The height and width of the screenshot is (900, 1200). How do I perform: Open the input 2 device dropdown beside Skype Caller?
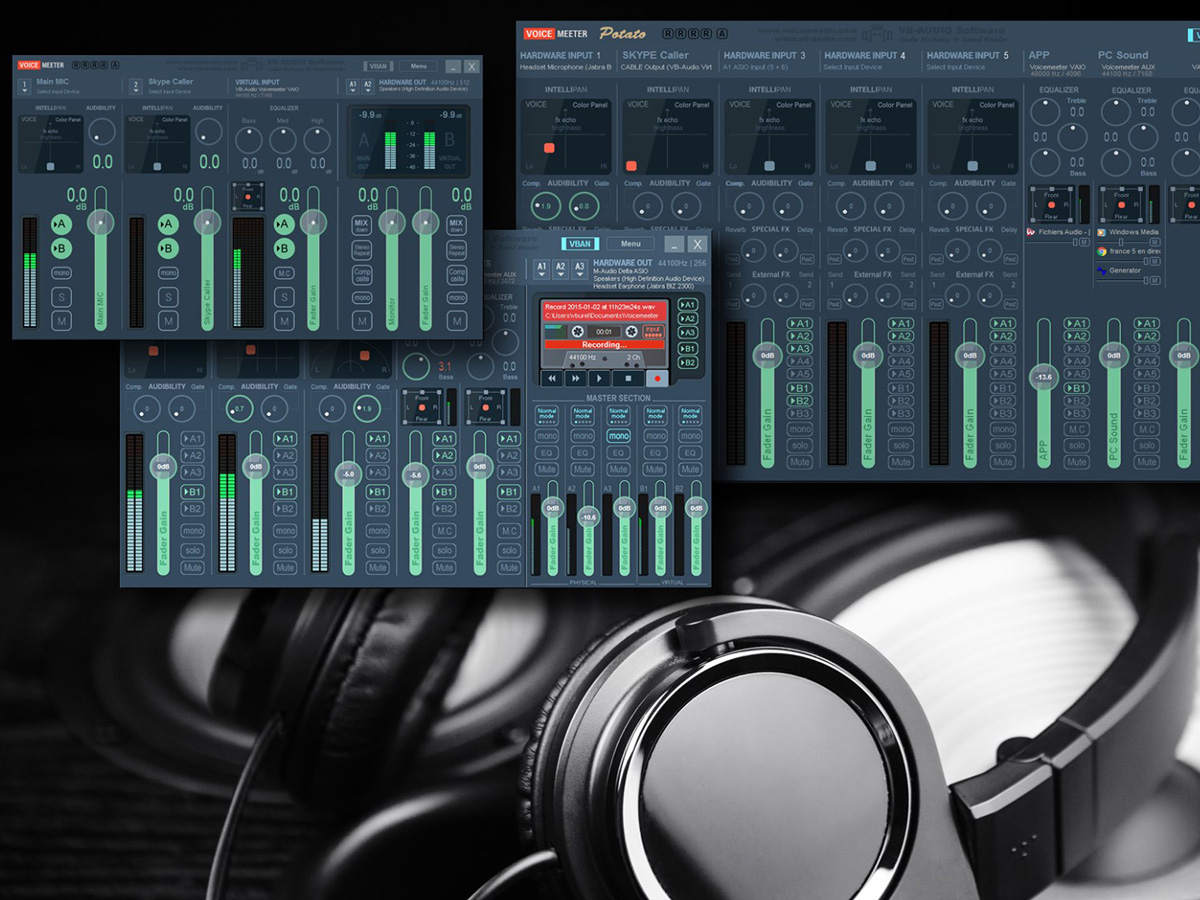click(x=135, y=86)
